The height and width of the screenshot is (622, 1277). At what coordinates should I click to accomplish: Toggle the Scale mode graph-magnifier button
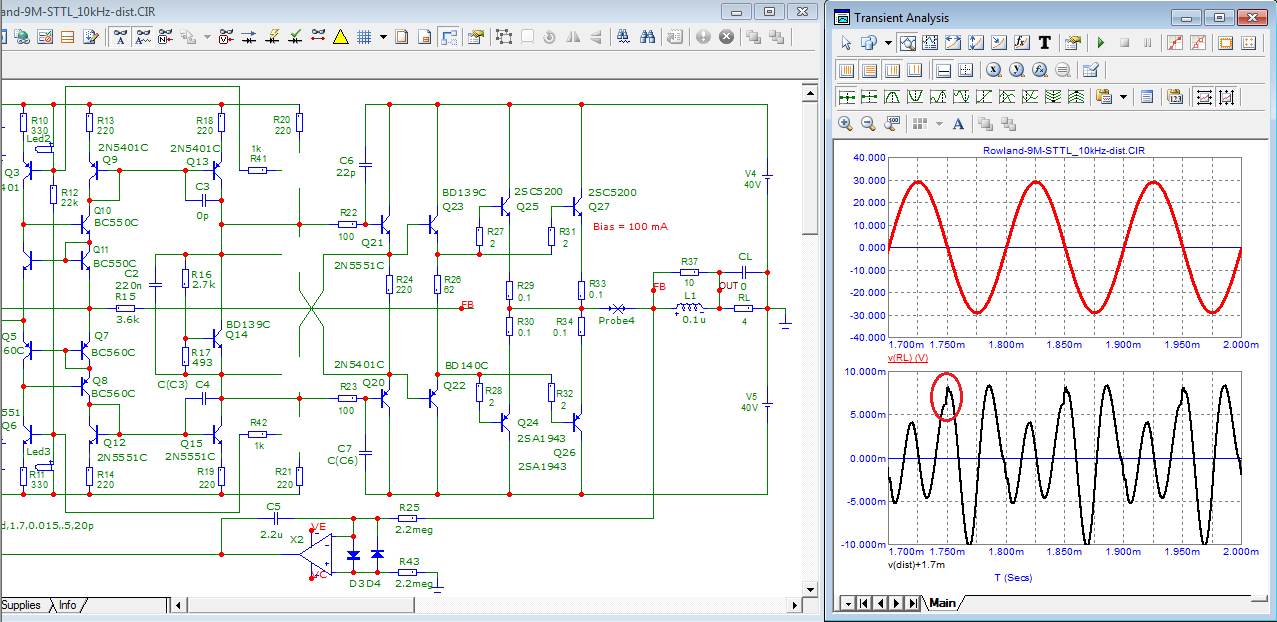908,43
